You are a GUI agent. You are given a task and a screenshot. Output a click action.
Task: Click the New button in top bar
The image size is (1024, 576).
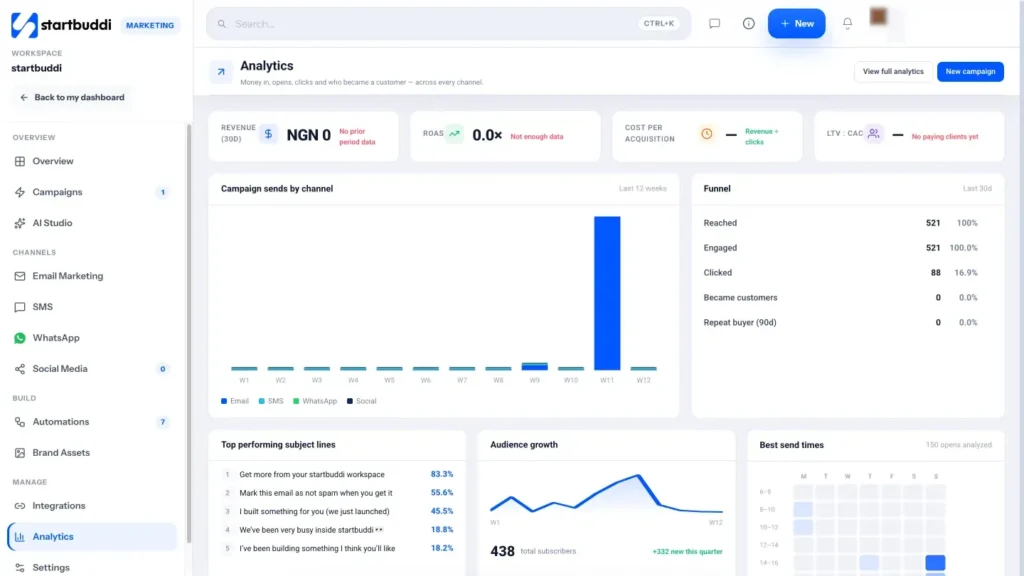(796, 24)
